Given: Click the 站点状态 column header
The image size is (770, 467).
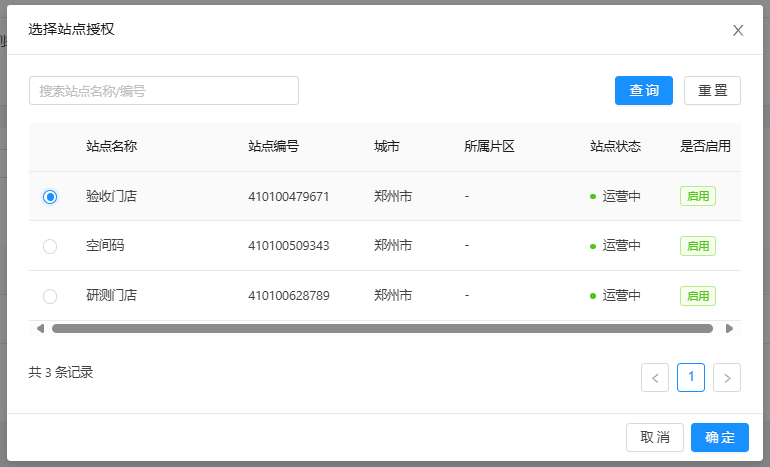Looking at the screenshot, I should pos(615,146).
